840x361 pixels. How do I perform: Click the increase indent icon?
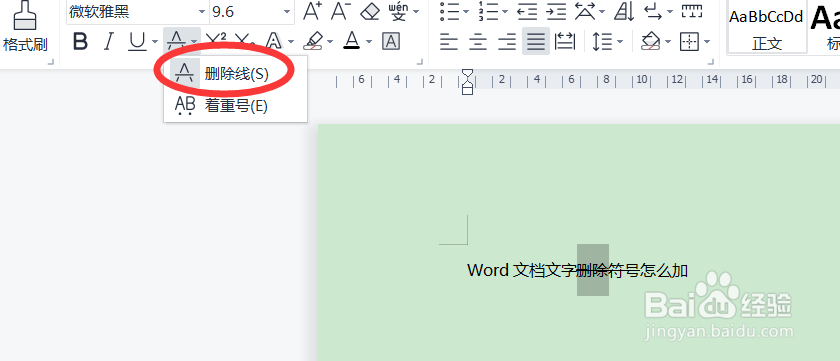point(556,11)
